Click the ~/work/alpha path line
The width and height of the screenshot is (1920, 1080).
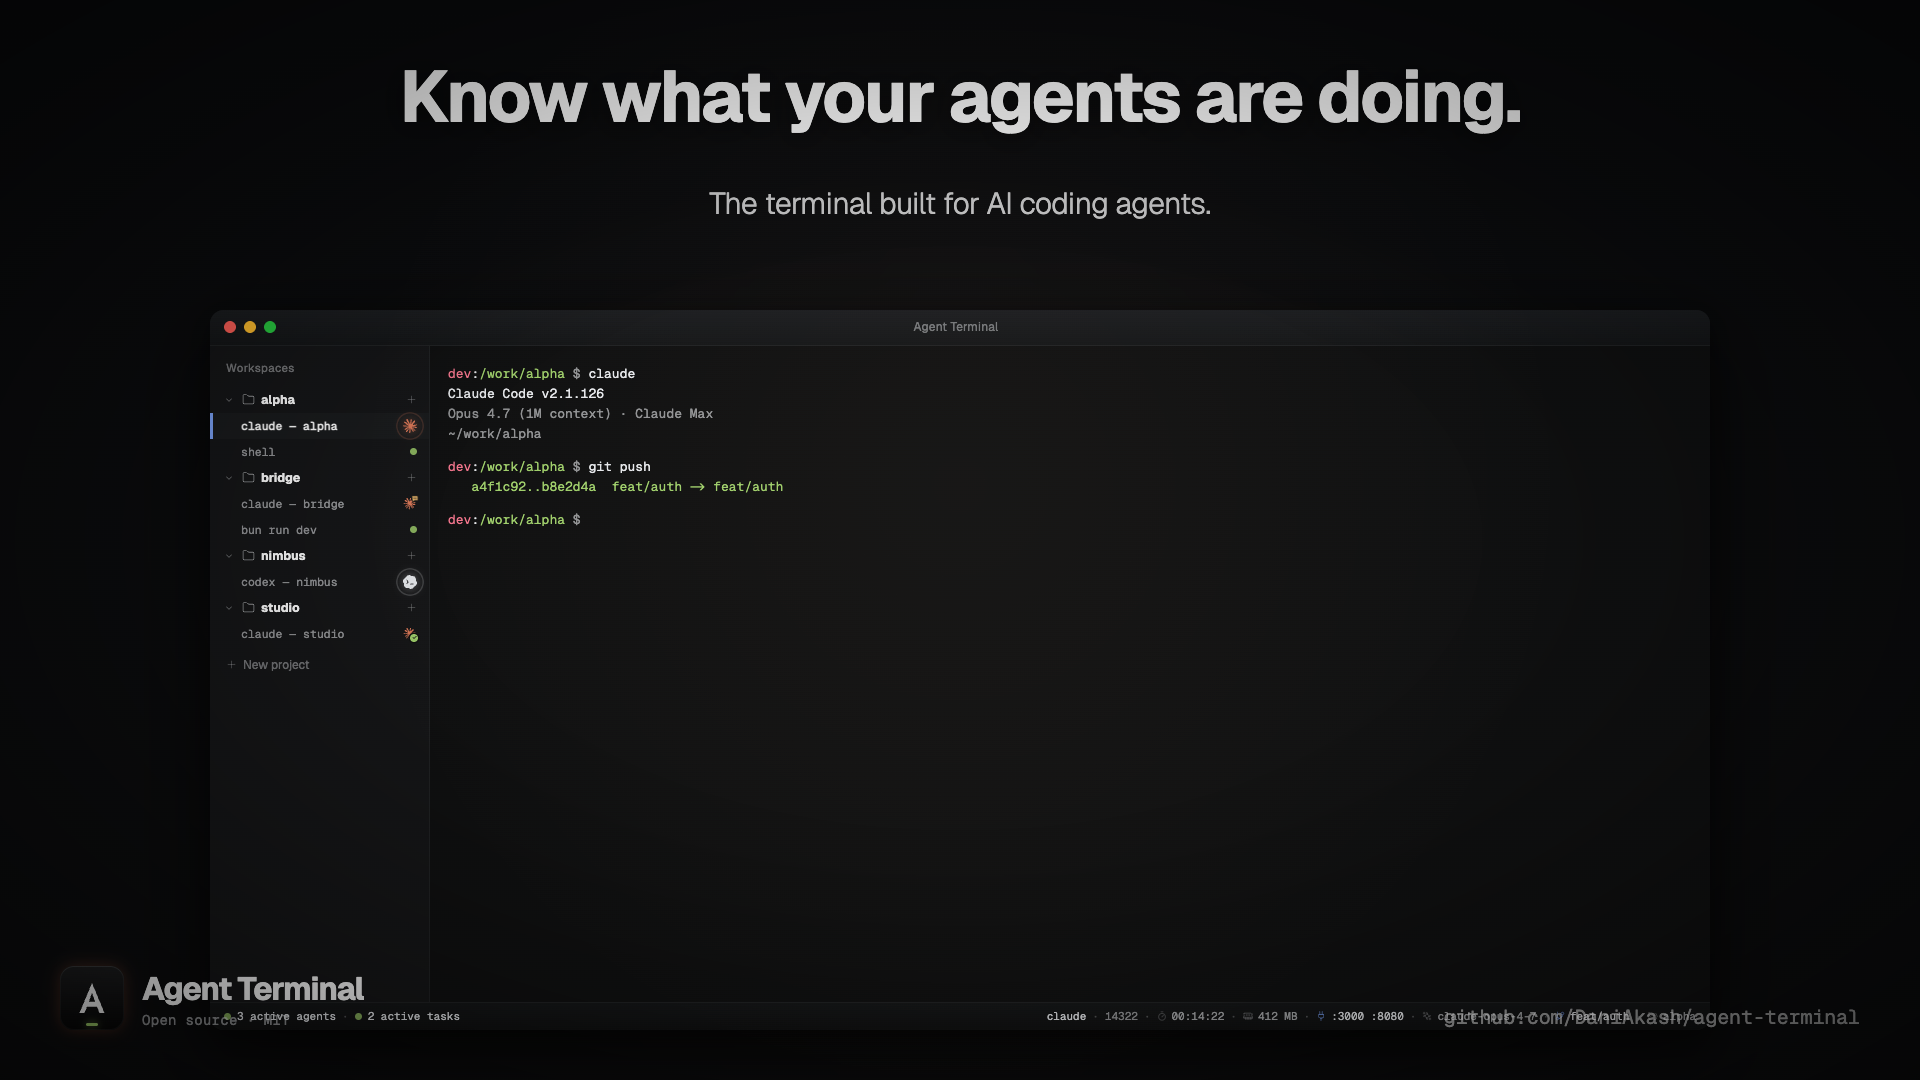pos(494,433)
